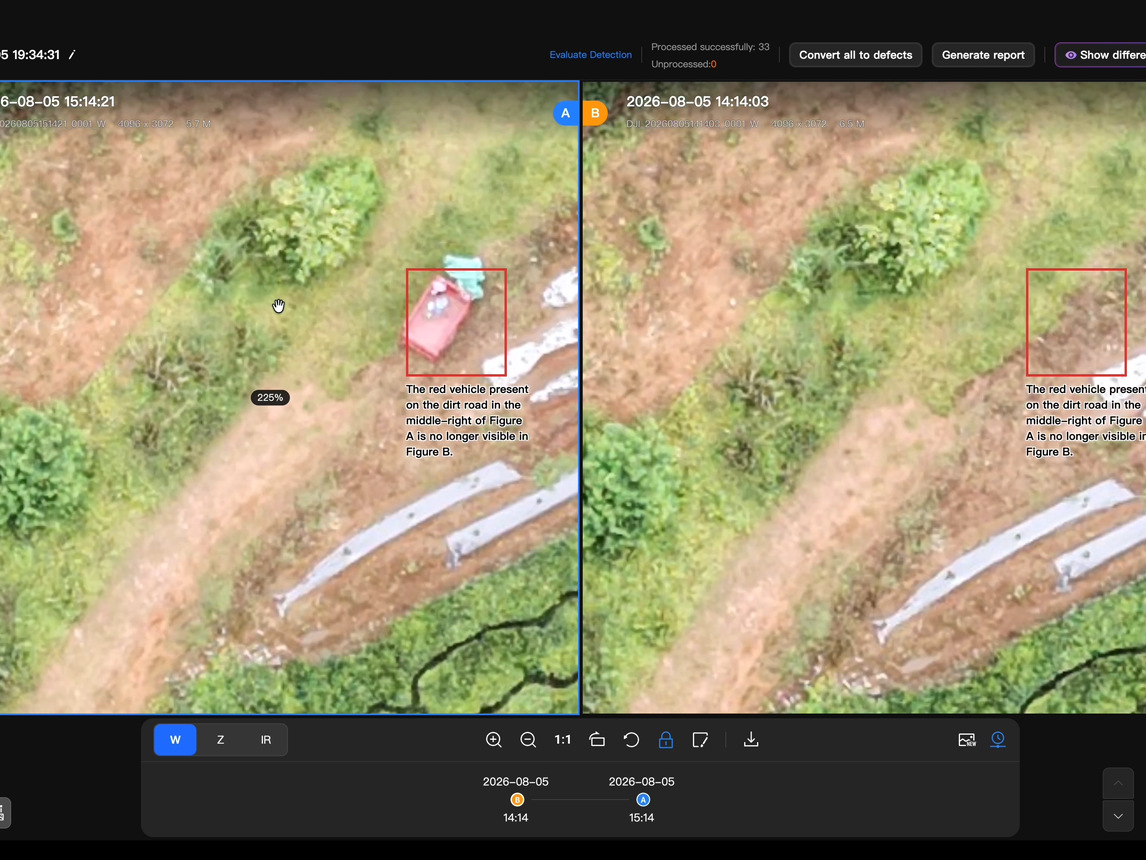1146x860 pixels.
Task: Click the circular reset arrow icon
Action: [631, 739]
